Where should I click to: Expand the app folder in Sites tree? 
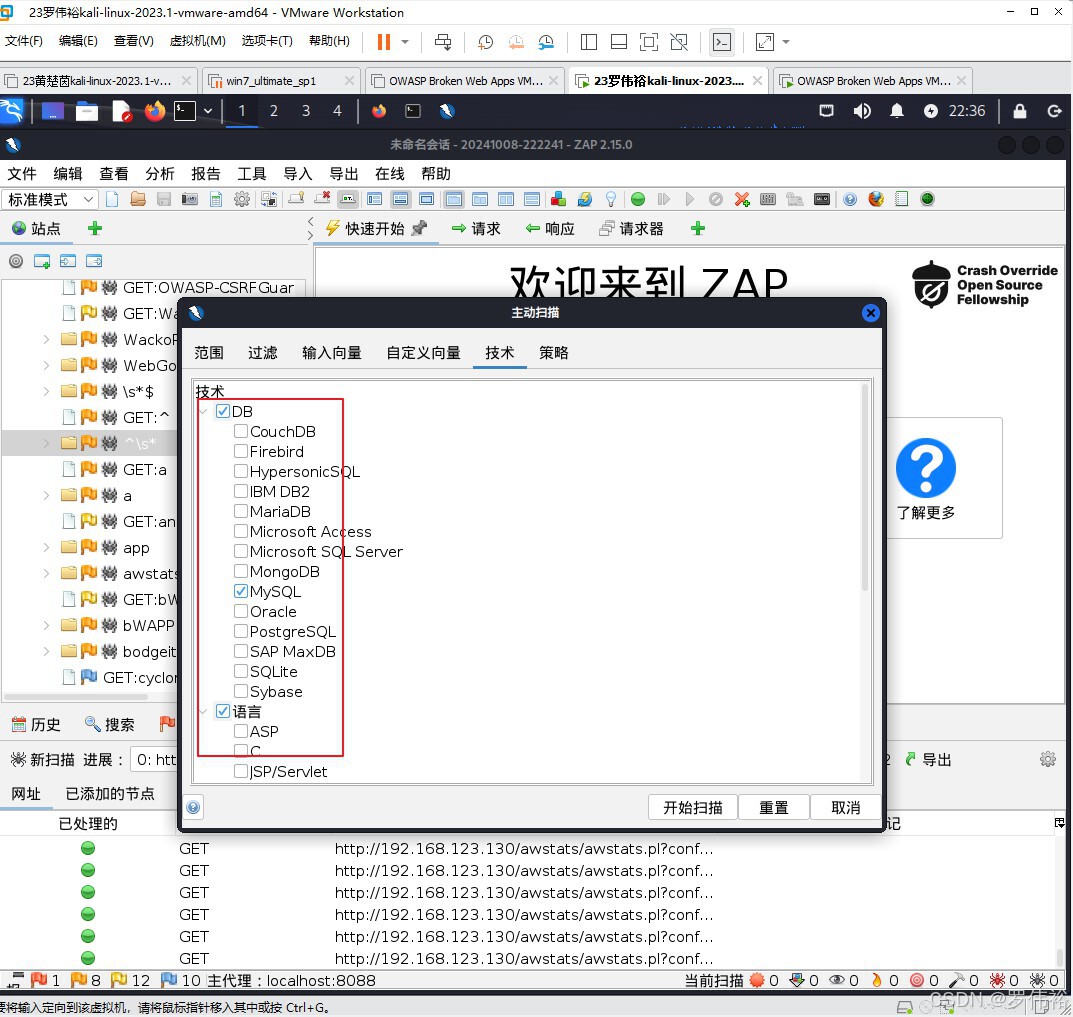click(46, 548)
